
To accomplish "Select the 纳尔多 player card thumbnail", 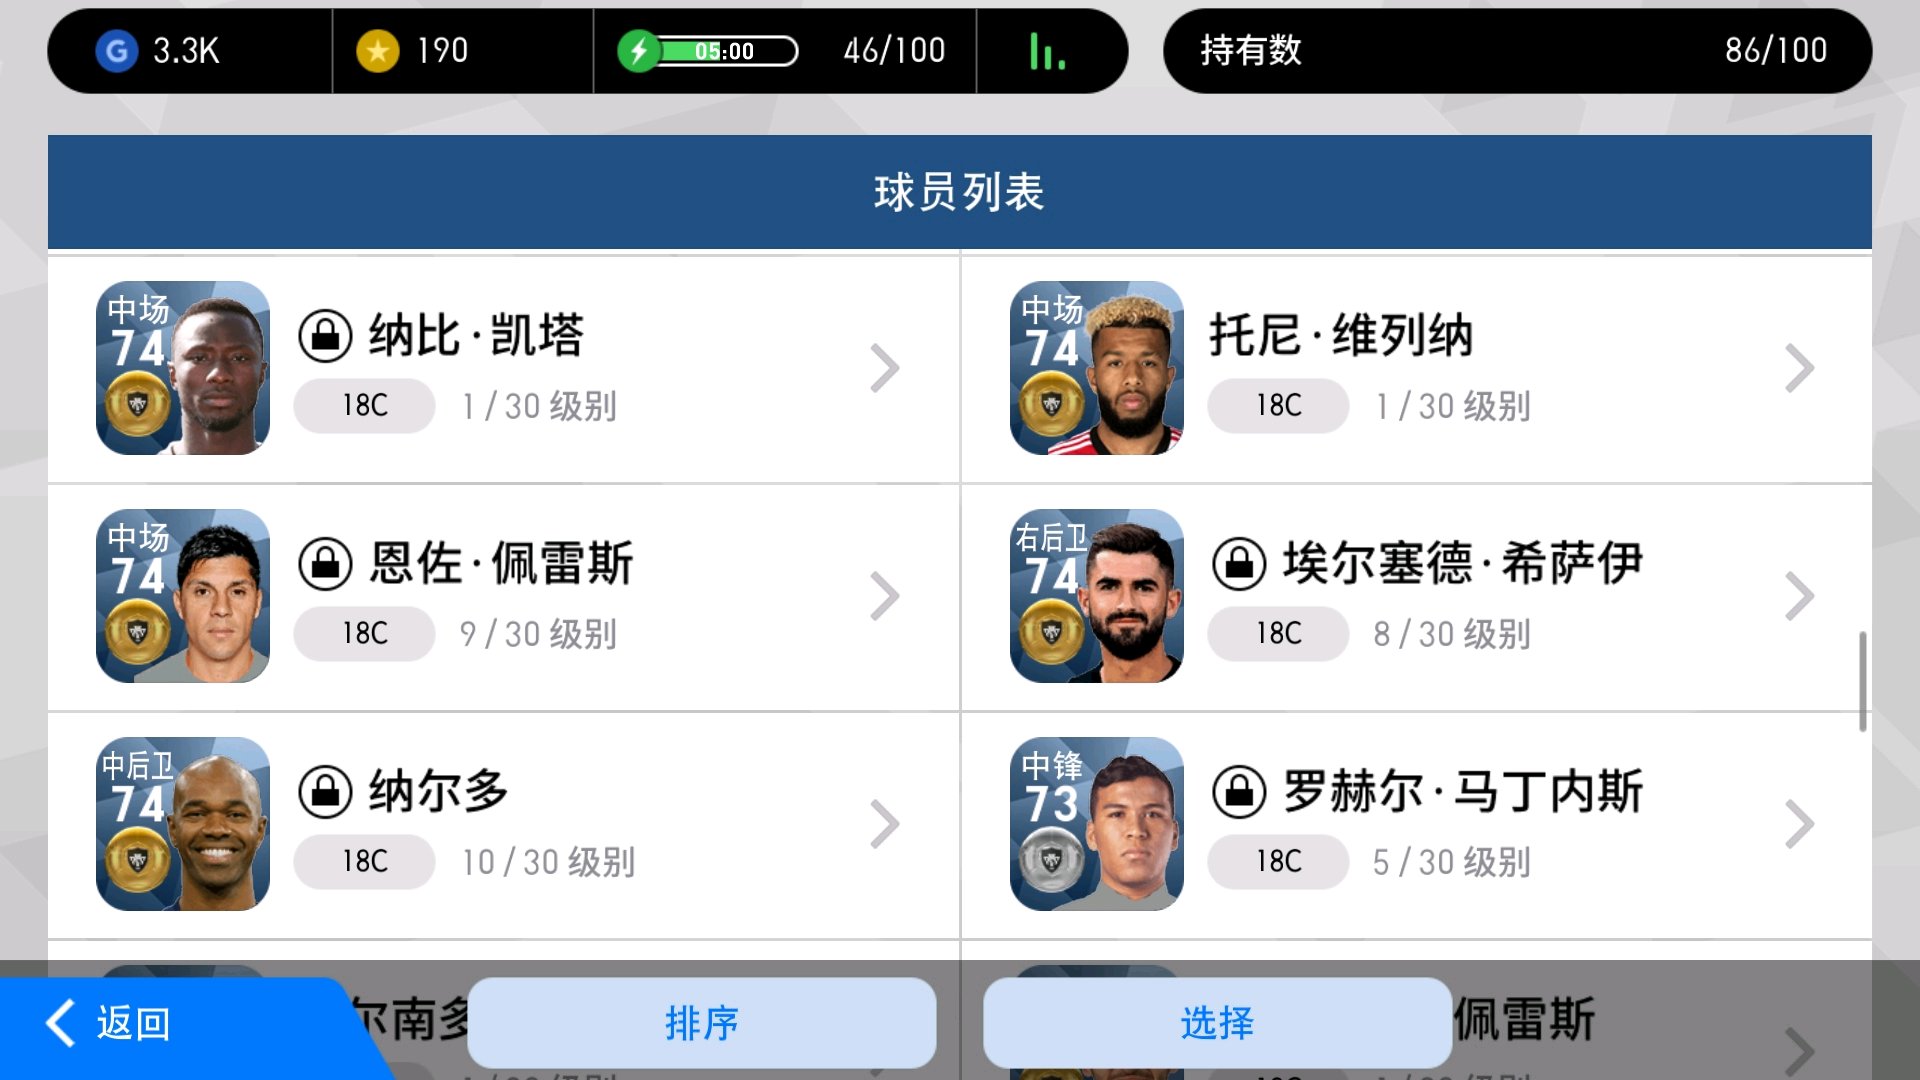I will 183,824.
